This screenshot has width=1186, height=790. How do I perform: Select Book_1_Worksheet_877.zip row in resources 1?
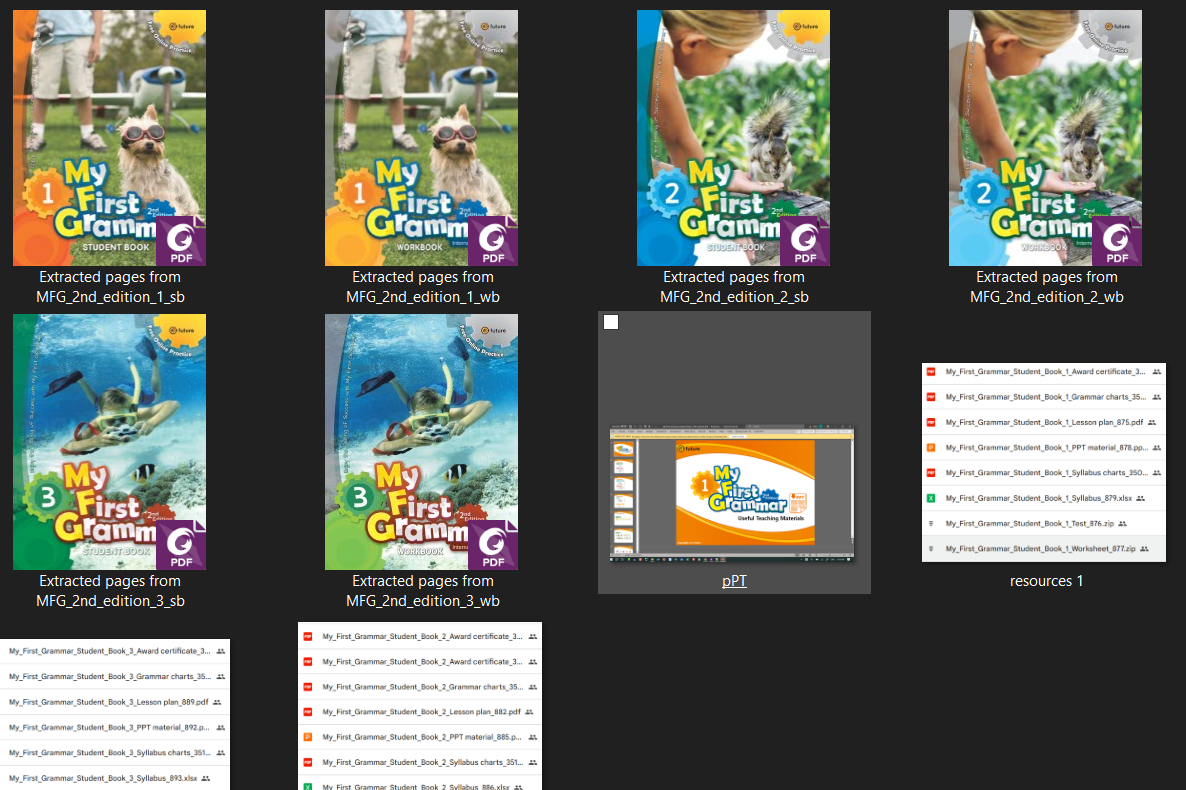1043,549
